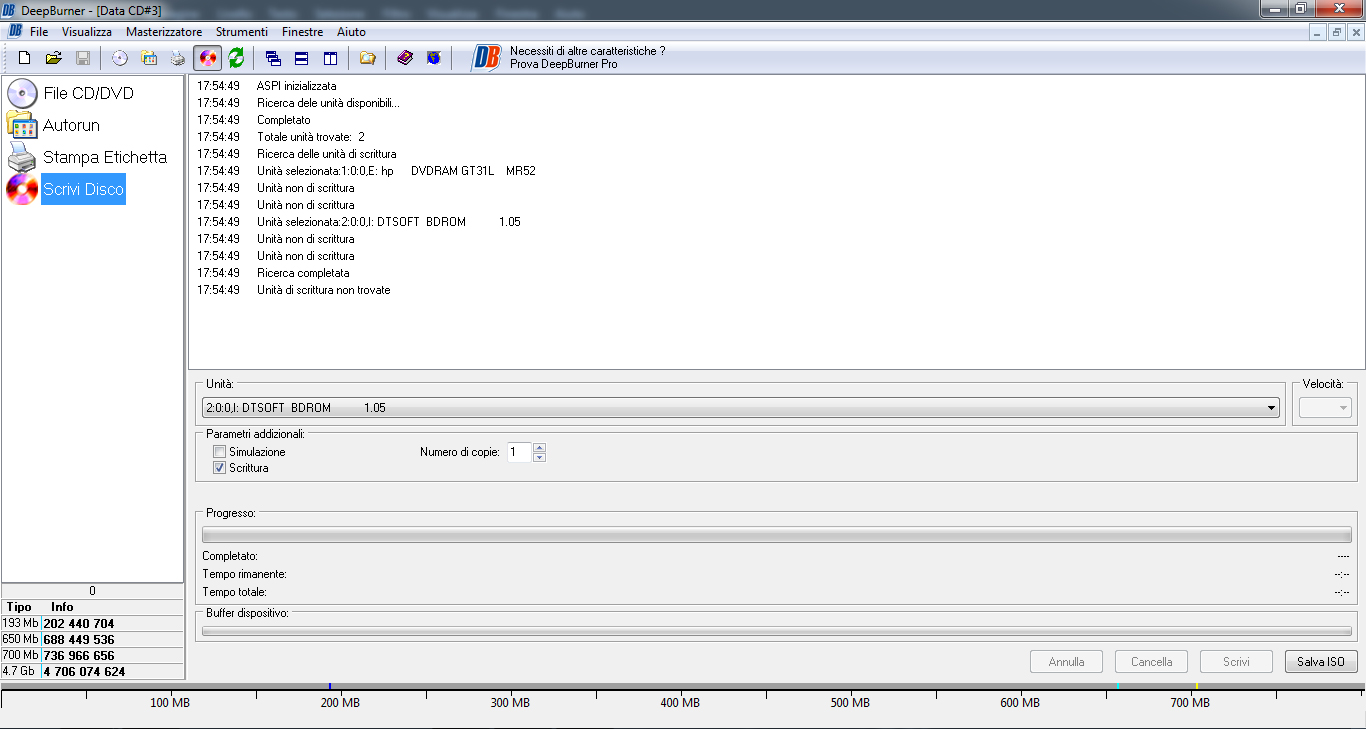Increase Numero di copie with up arrow
Image resolution: width=1366 pixels, height=729 pixels.
click(x=540, y=447)
